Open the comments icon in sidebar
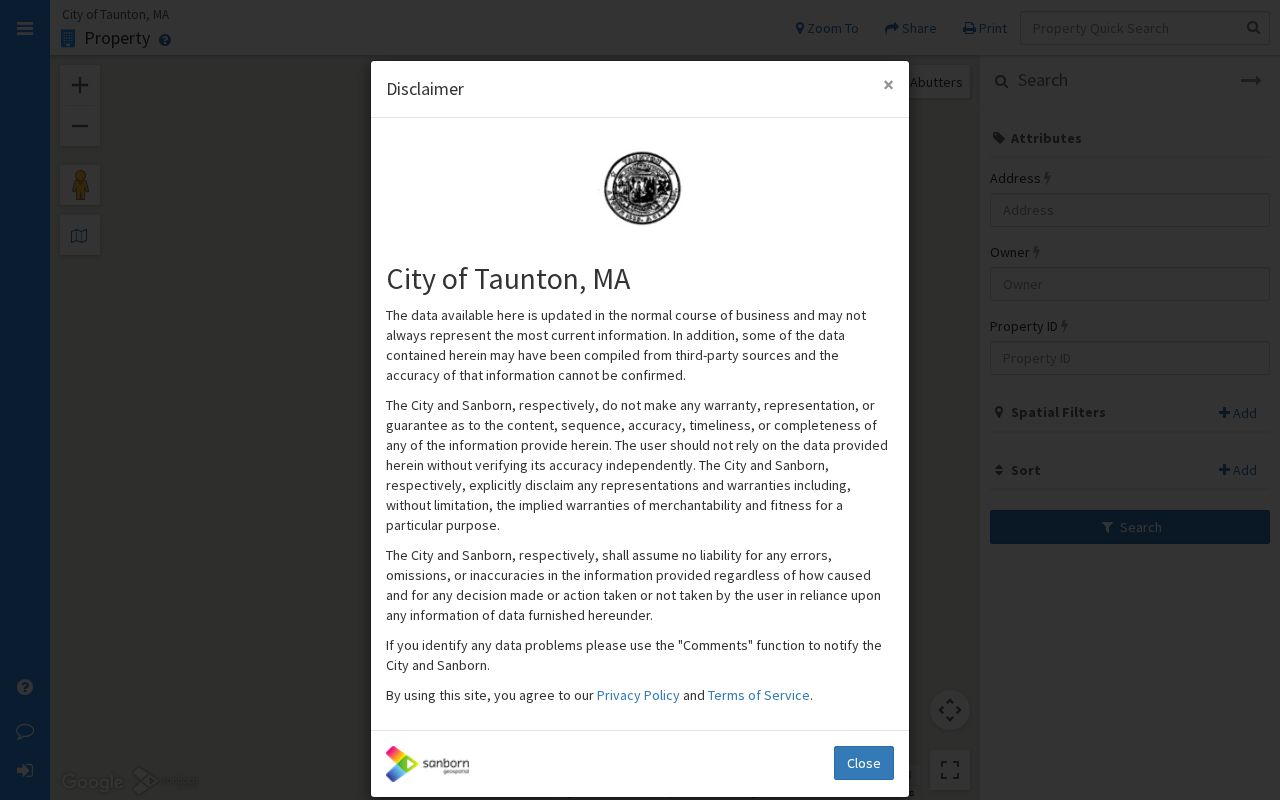Screen dimensions: 1280x800 click(x=25, y=731)
